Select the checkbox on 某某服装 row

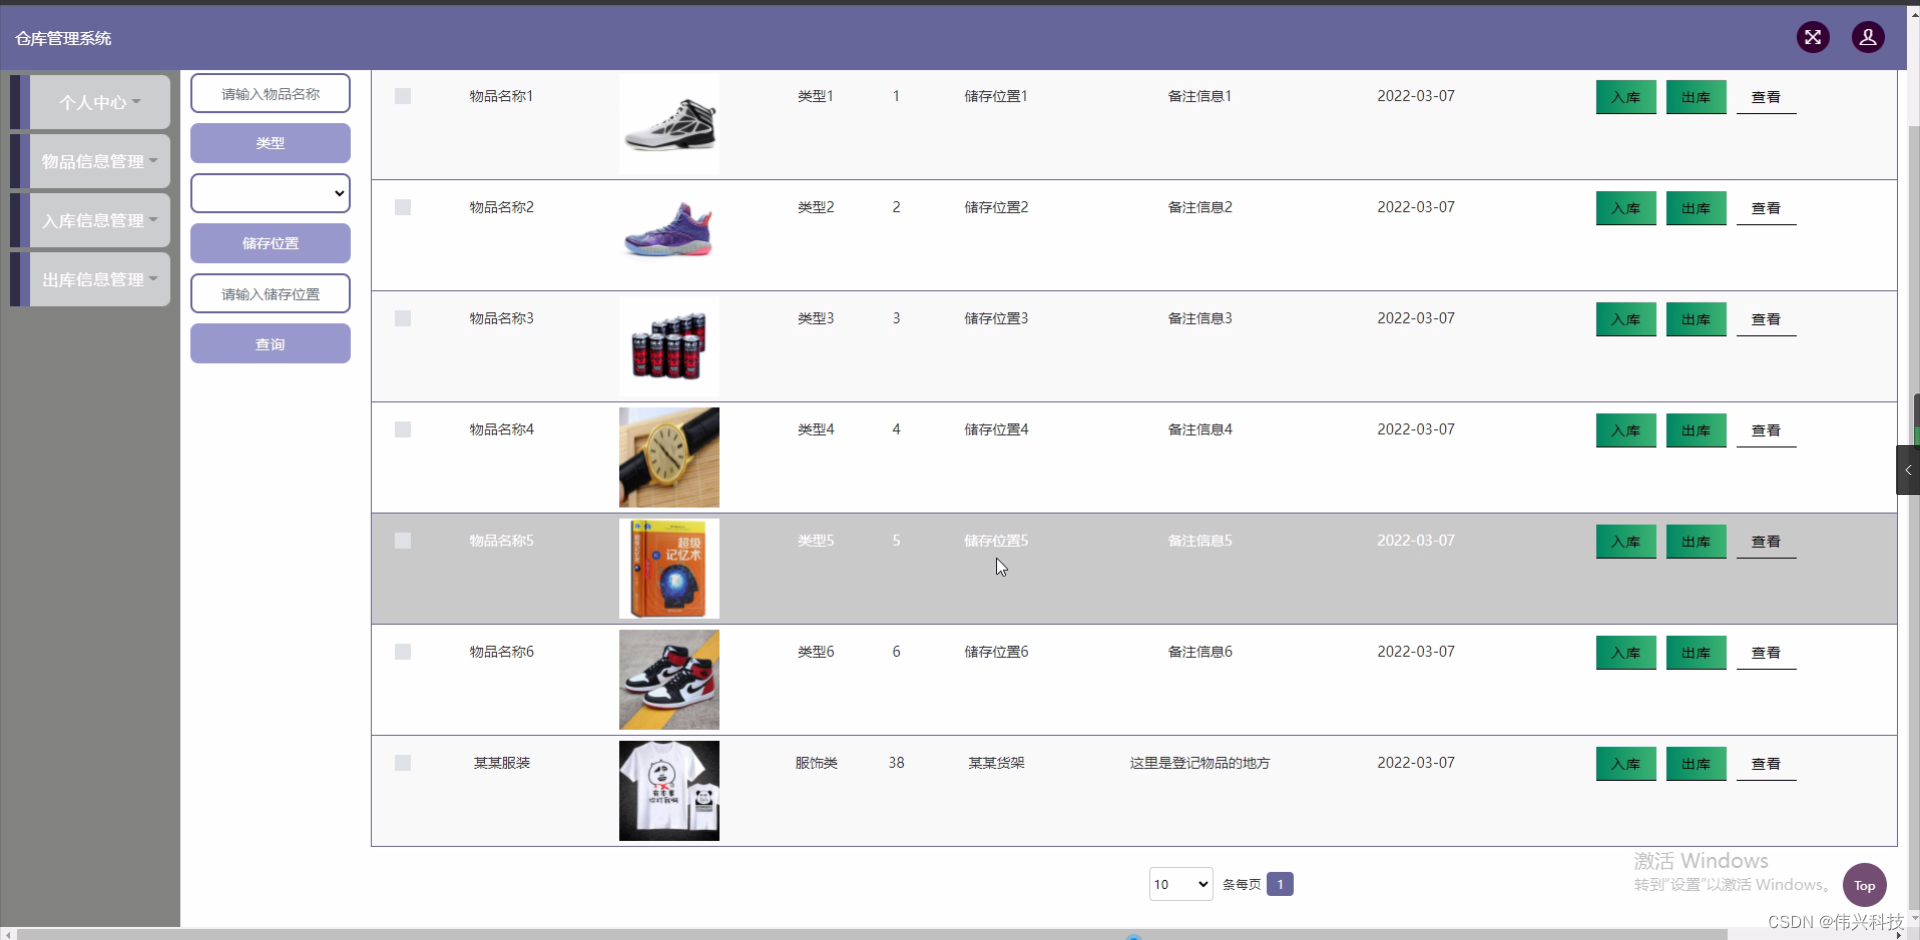[402, 762]
